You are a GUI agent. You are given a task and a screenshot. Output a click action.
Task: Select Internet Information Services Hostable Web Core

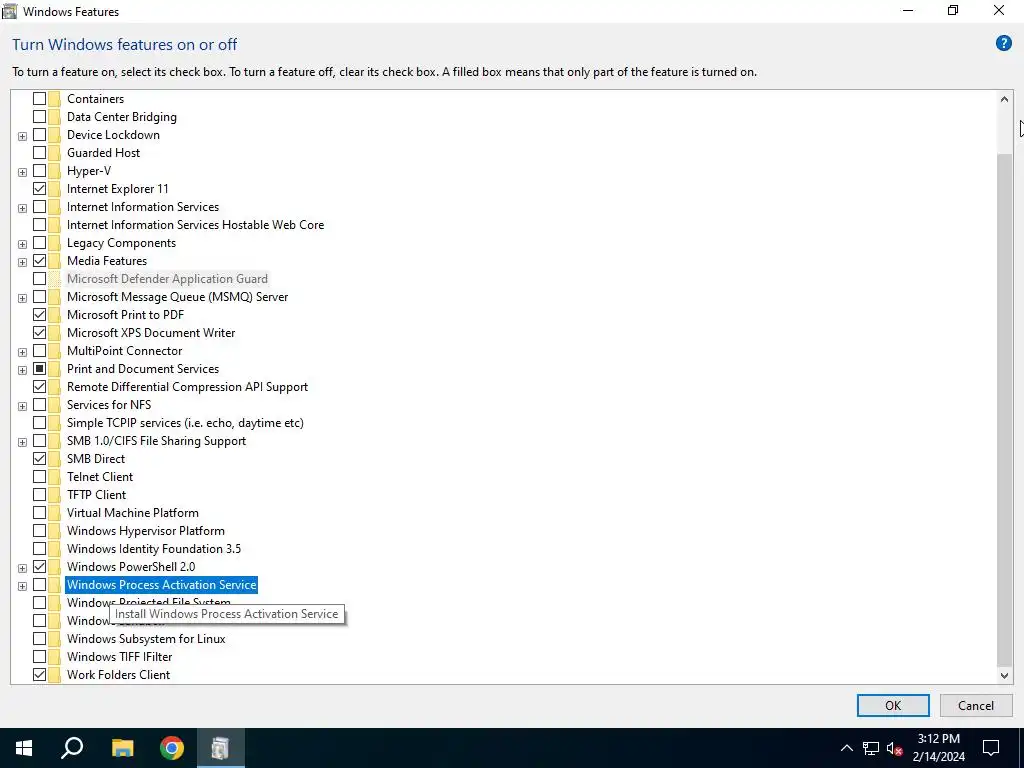click(195, 225)
